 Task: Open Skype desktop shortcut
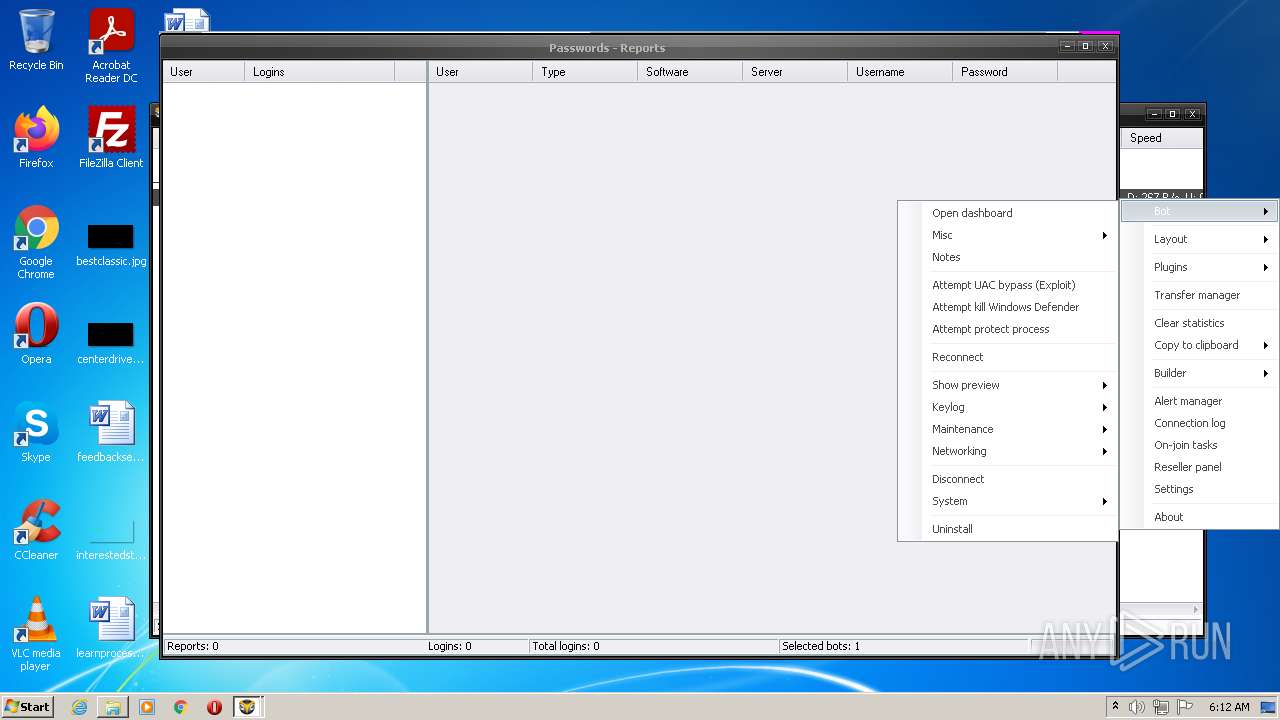tap(36, 432)
